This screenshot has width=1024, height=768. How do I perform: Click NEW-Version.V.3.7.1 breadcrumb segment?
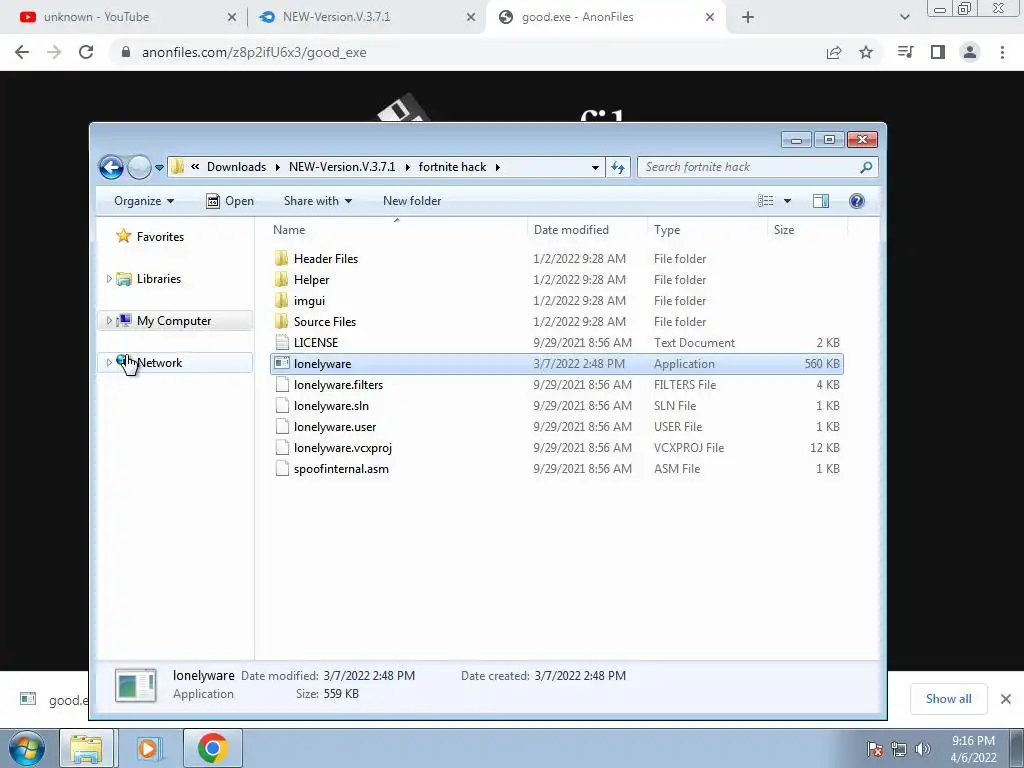coord(342,167)
